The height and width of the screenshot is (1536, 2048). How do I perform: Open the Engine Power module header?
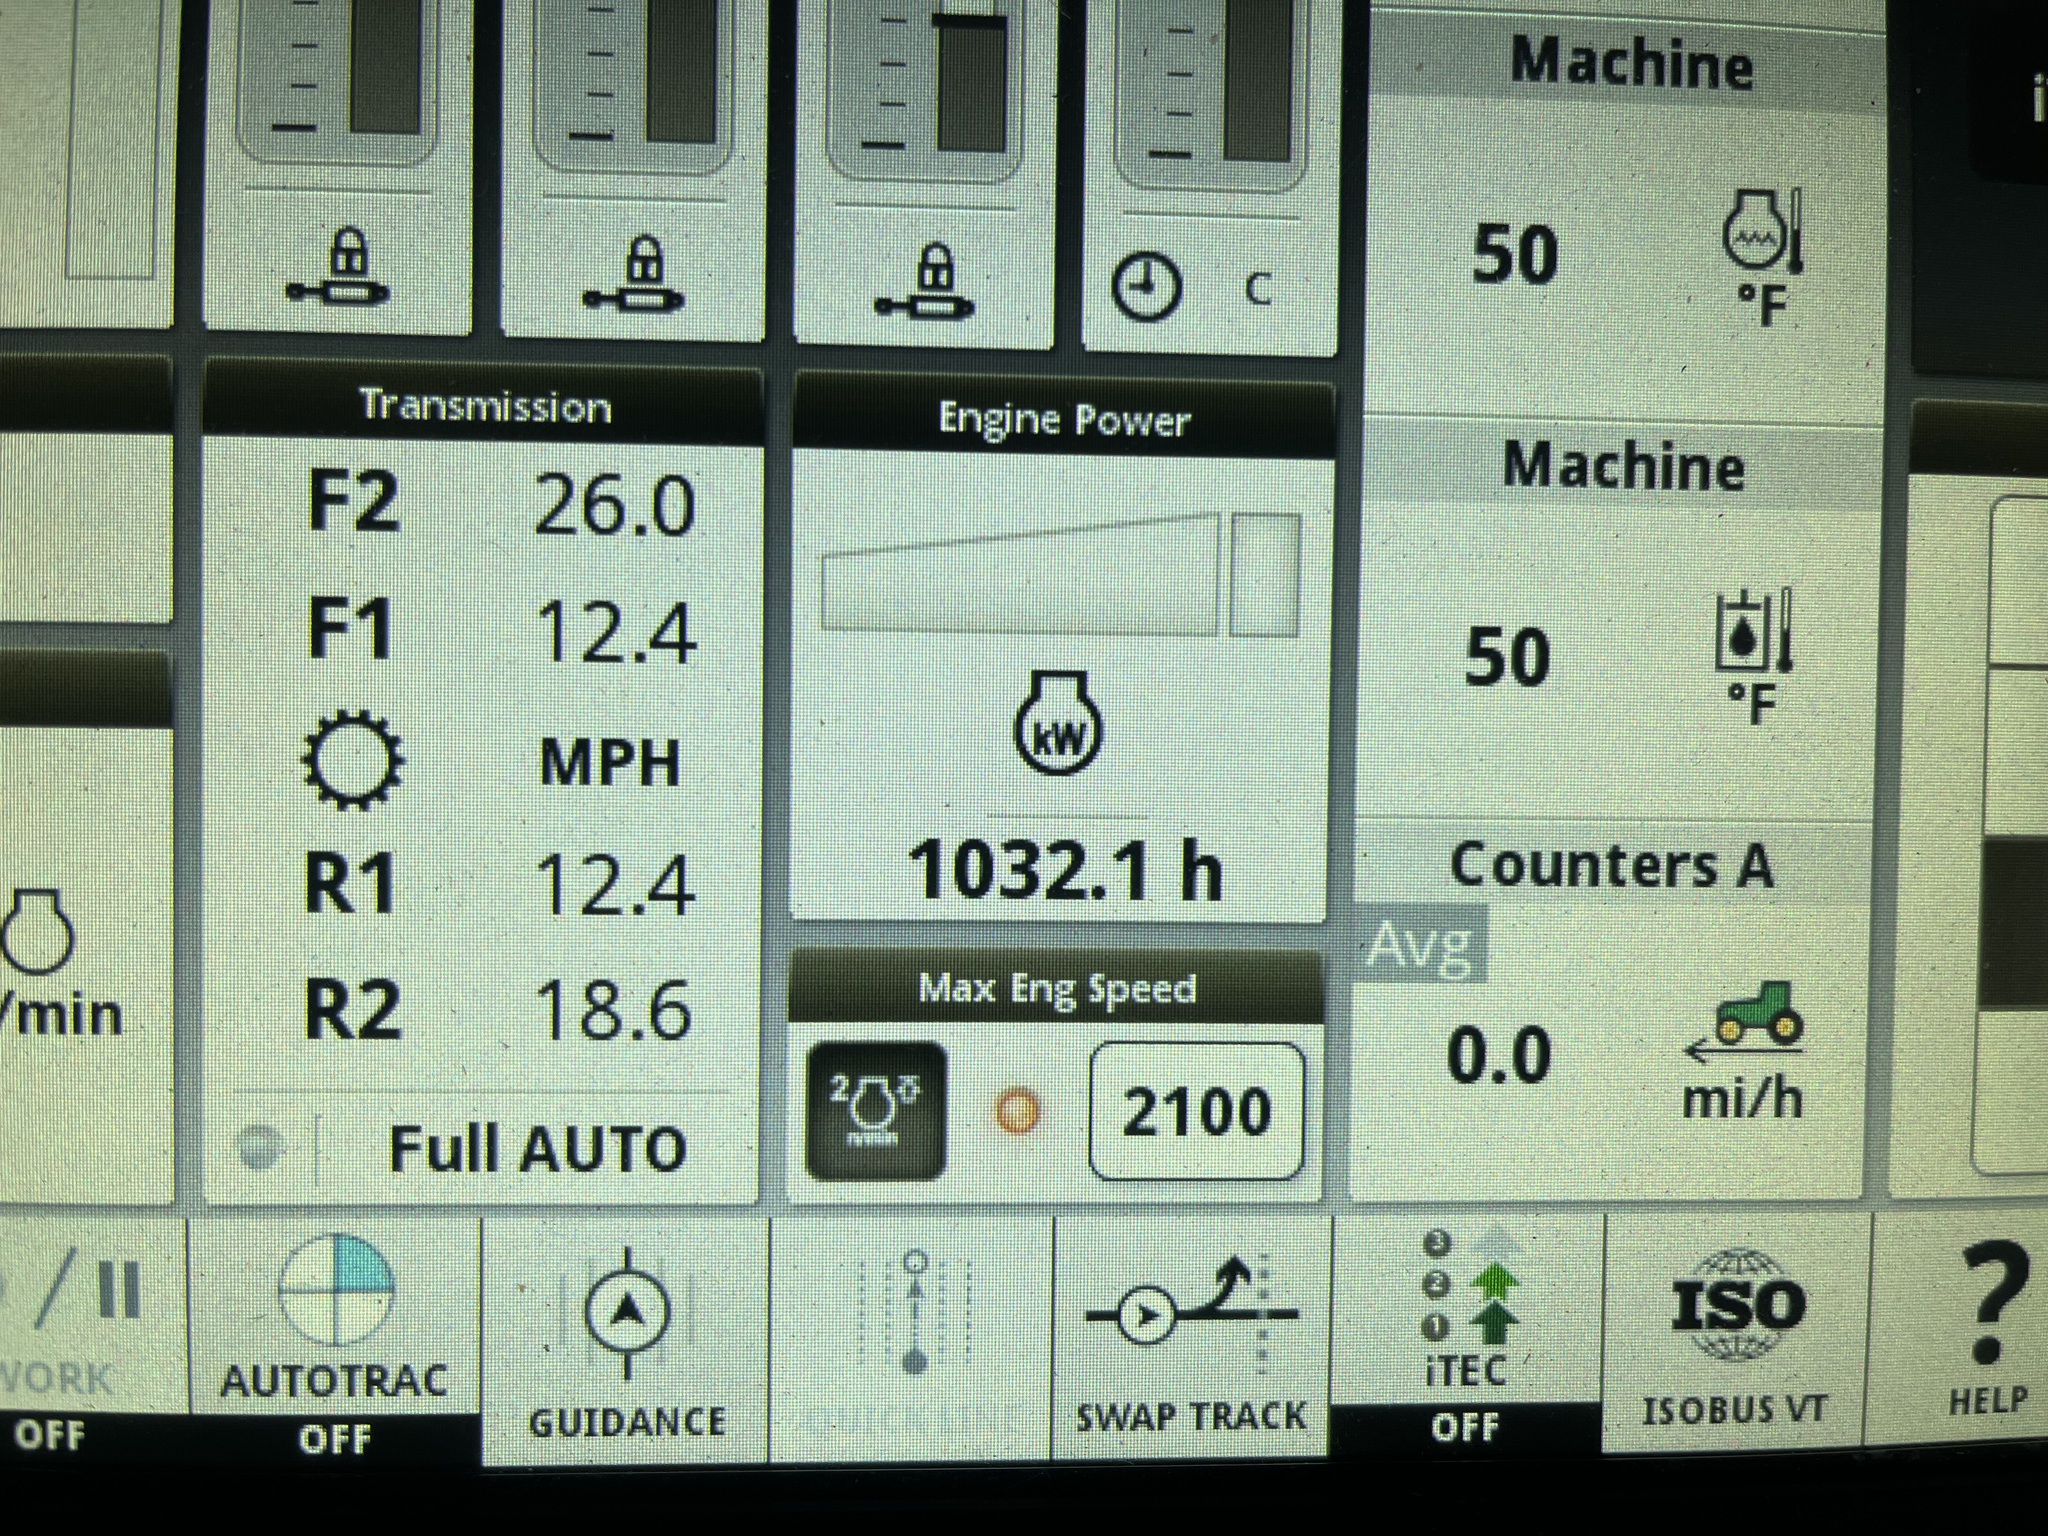(x=1063, y=419)
